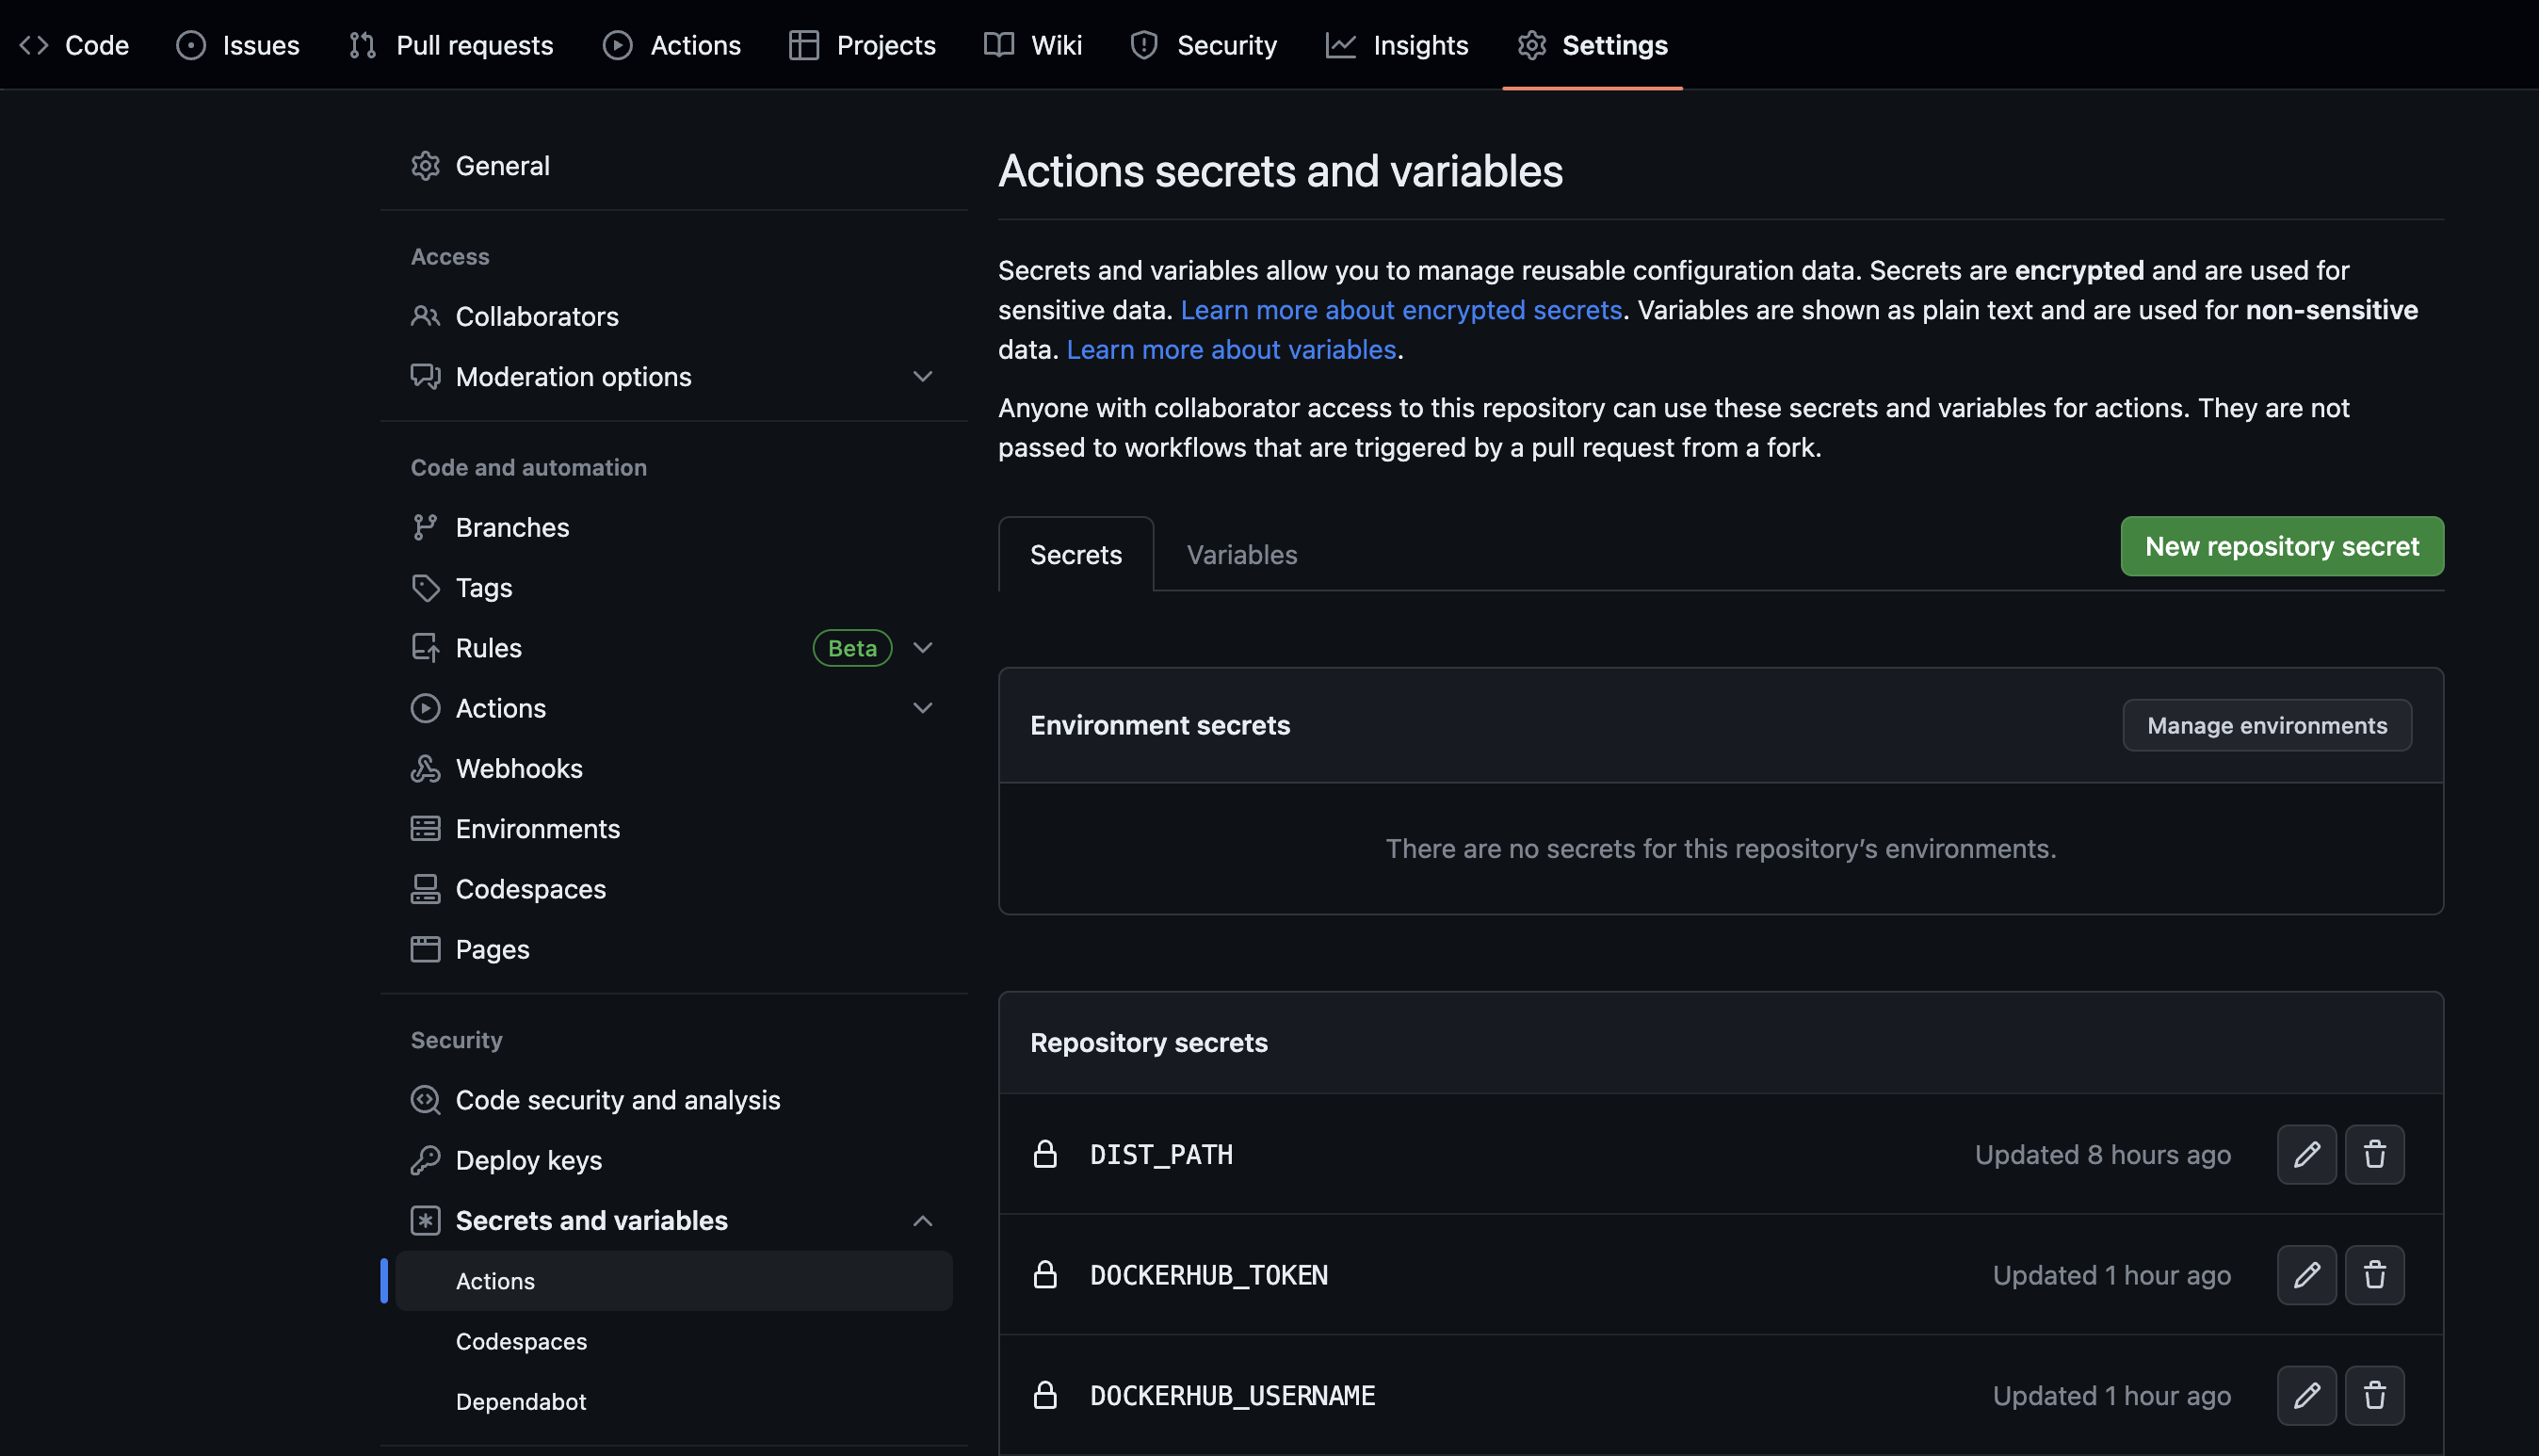Open the Pull requests tab

coord(451,45)
